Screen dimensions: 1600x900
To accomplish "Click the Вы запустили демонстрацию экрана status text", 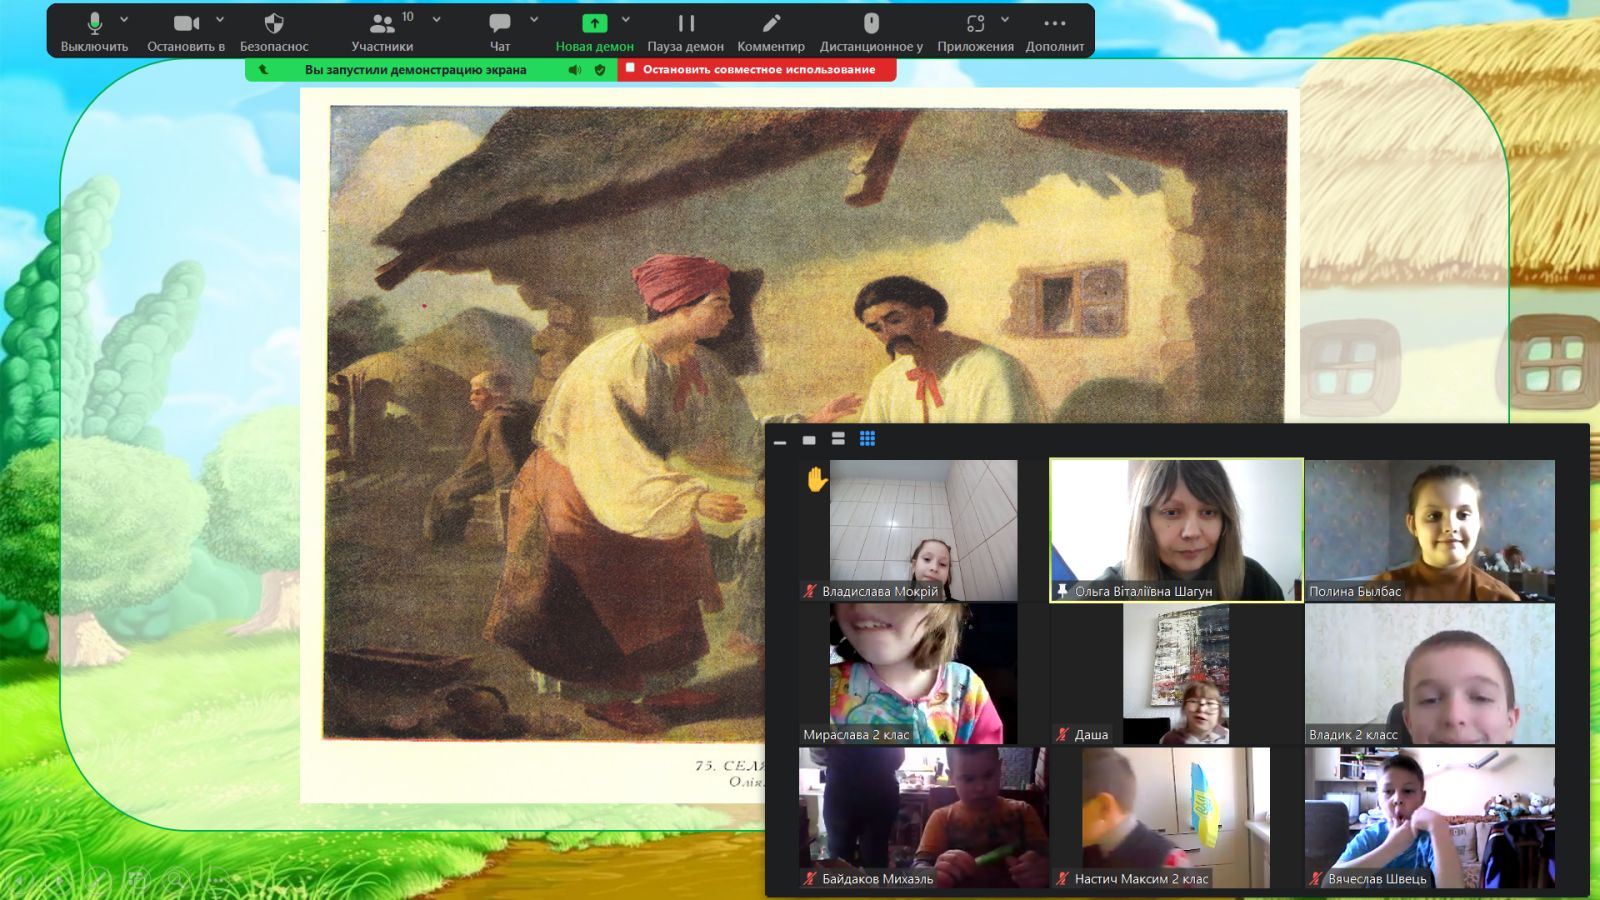I will coord(415,70).
